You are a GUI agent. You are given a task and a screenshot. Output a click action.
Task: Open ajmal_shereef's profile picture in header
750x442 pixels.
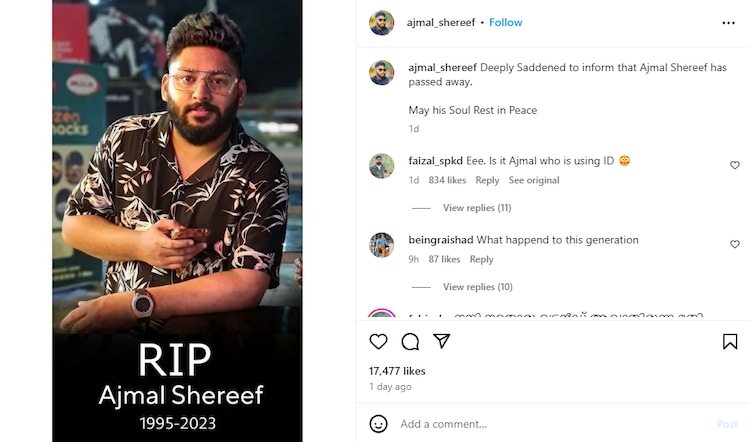(381, 22)
